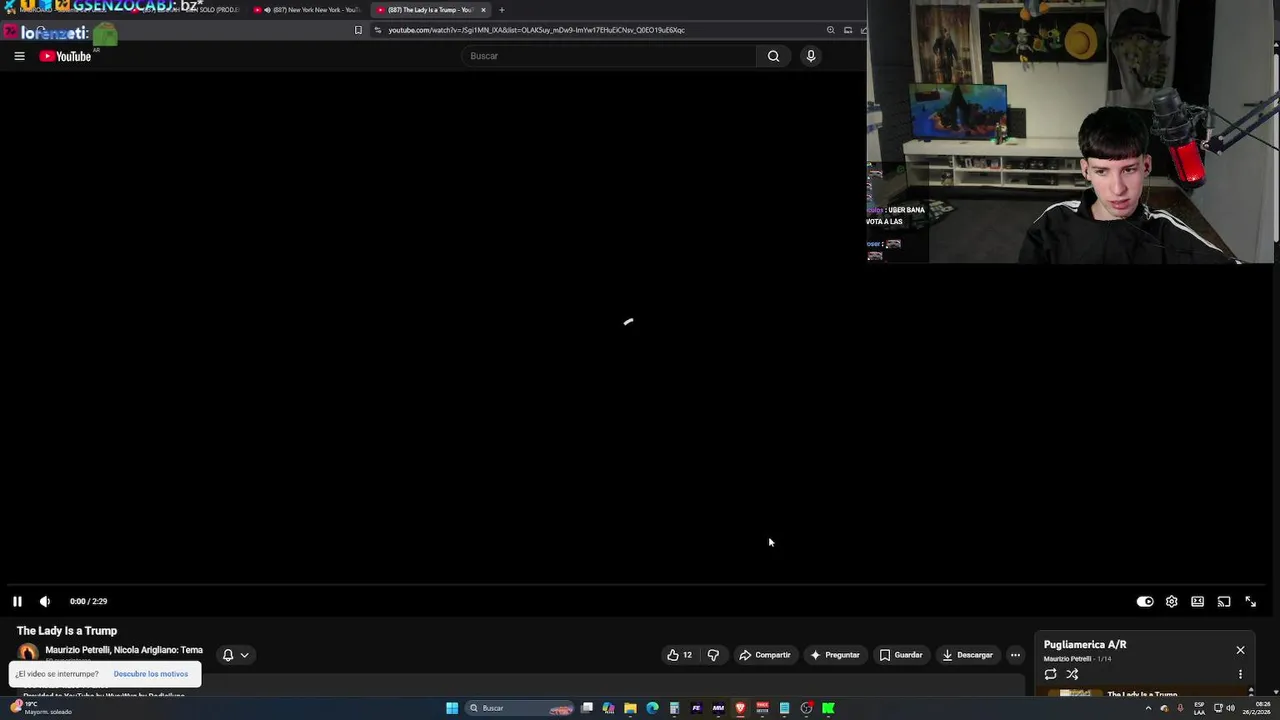Click the Preguntar button

(x=835, y=655)
